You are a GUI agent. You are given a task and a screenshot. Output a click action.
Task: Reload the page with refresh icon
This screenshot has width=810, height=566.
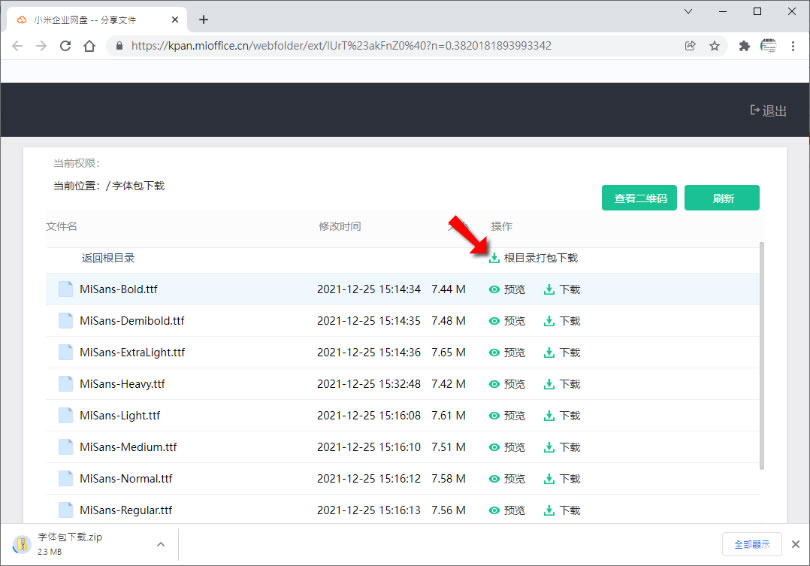pos(65,46)
